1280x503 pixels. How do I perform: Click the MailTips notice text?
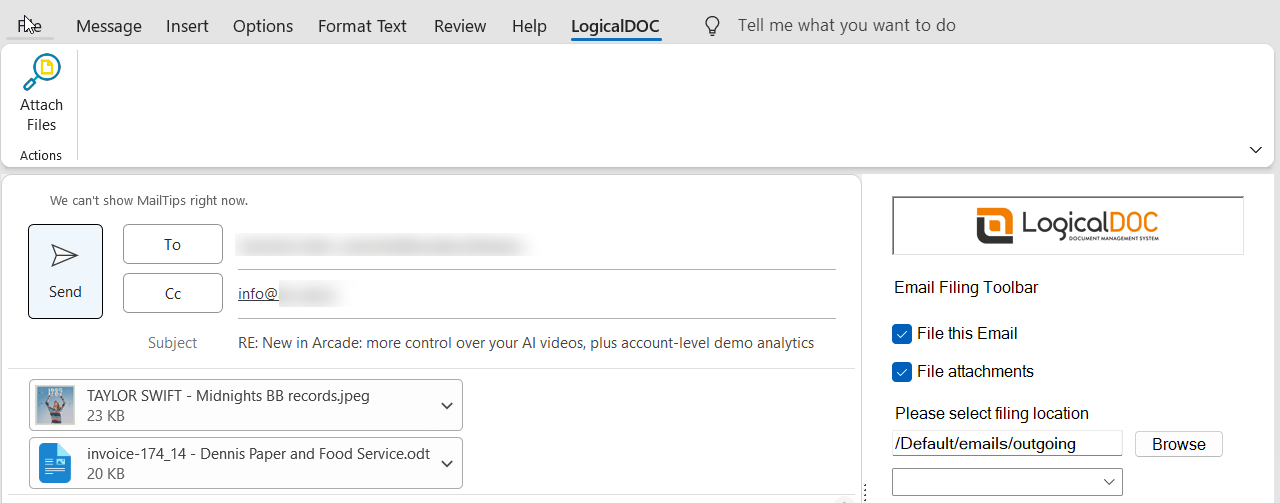149,201
